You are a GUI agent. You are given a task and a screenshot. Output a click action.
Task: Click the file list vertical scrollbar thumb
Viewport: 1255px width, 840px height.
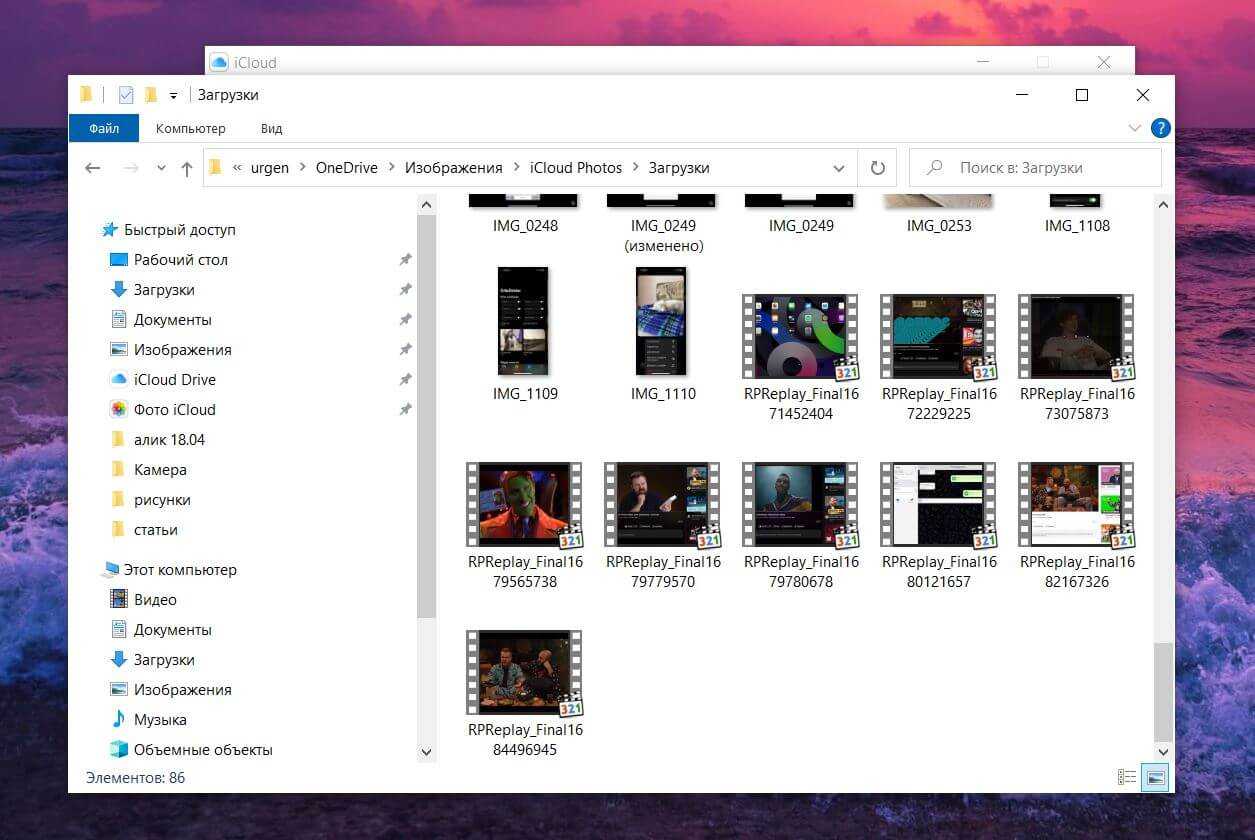[x=1162, y=690]
